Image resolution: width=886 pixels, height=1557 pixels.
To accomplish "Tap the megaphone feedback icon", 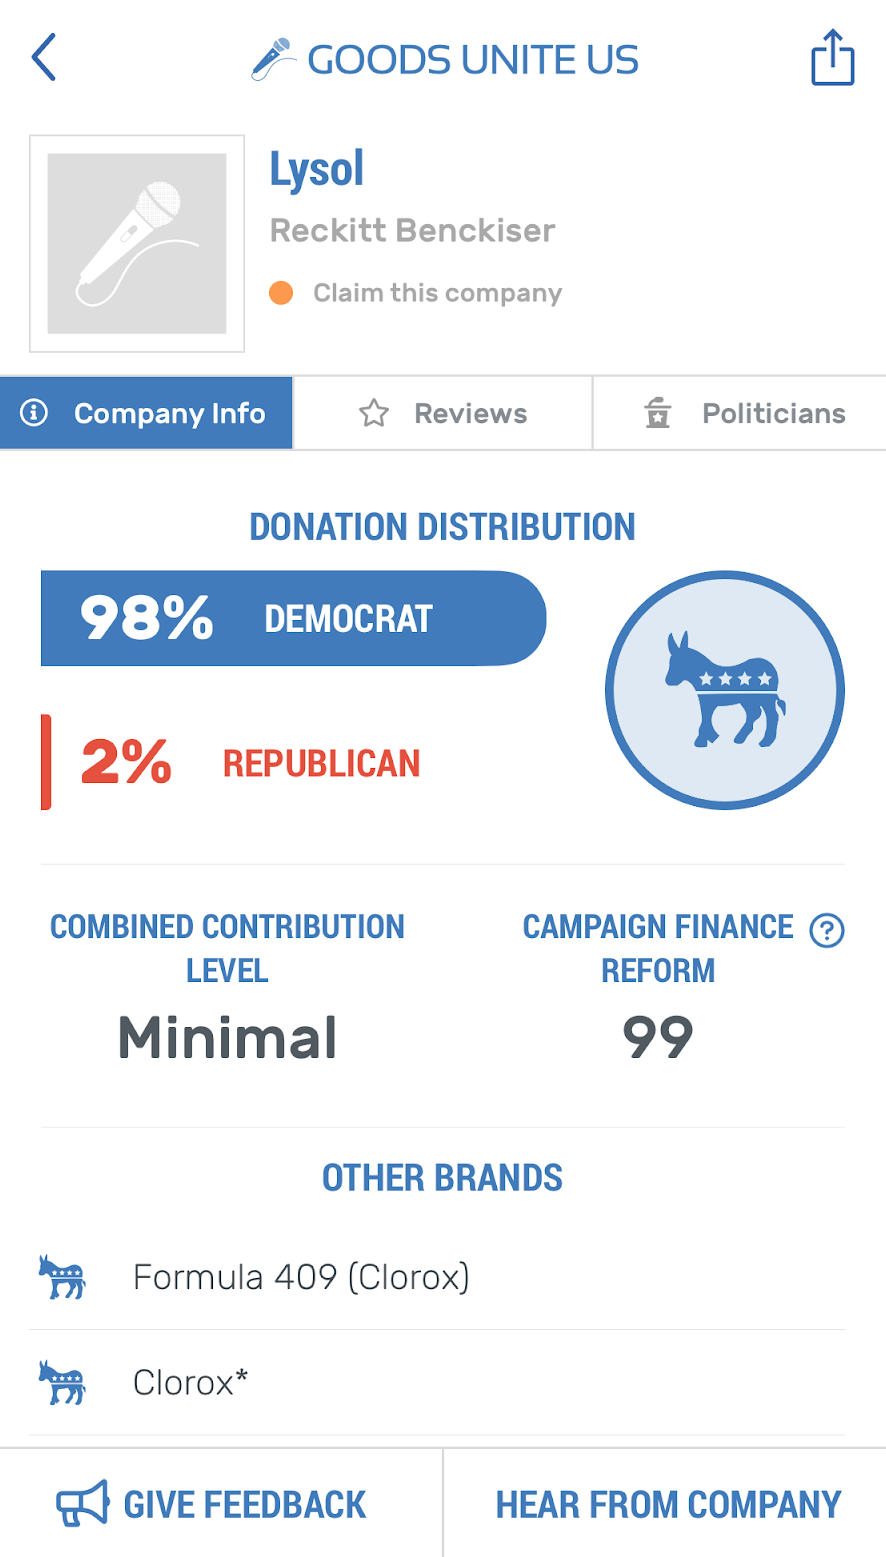I will coord(82,1504).
